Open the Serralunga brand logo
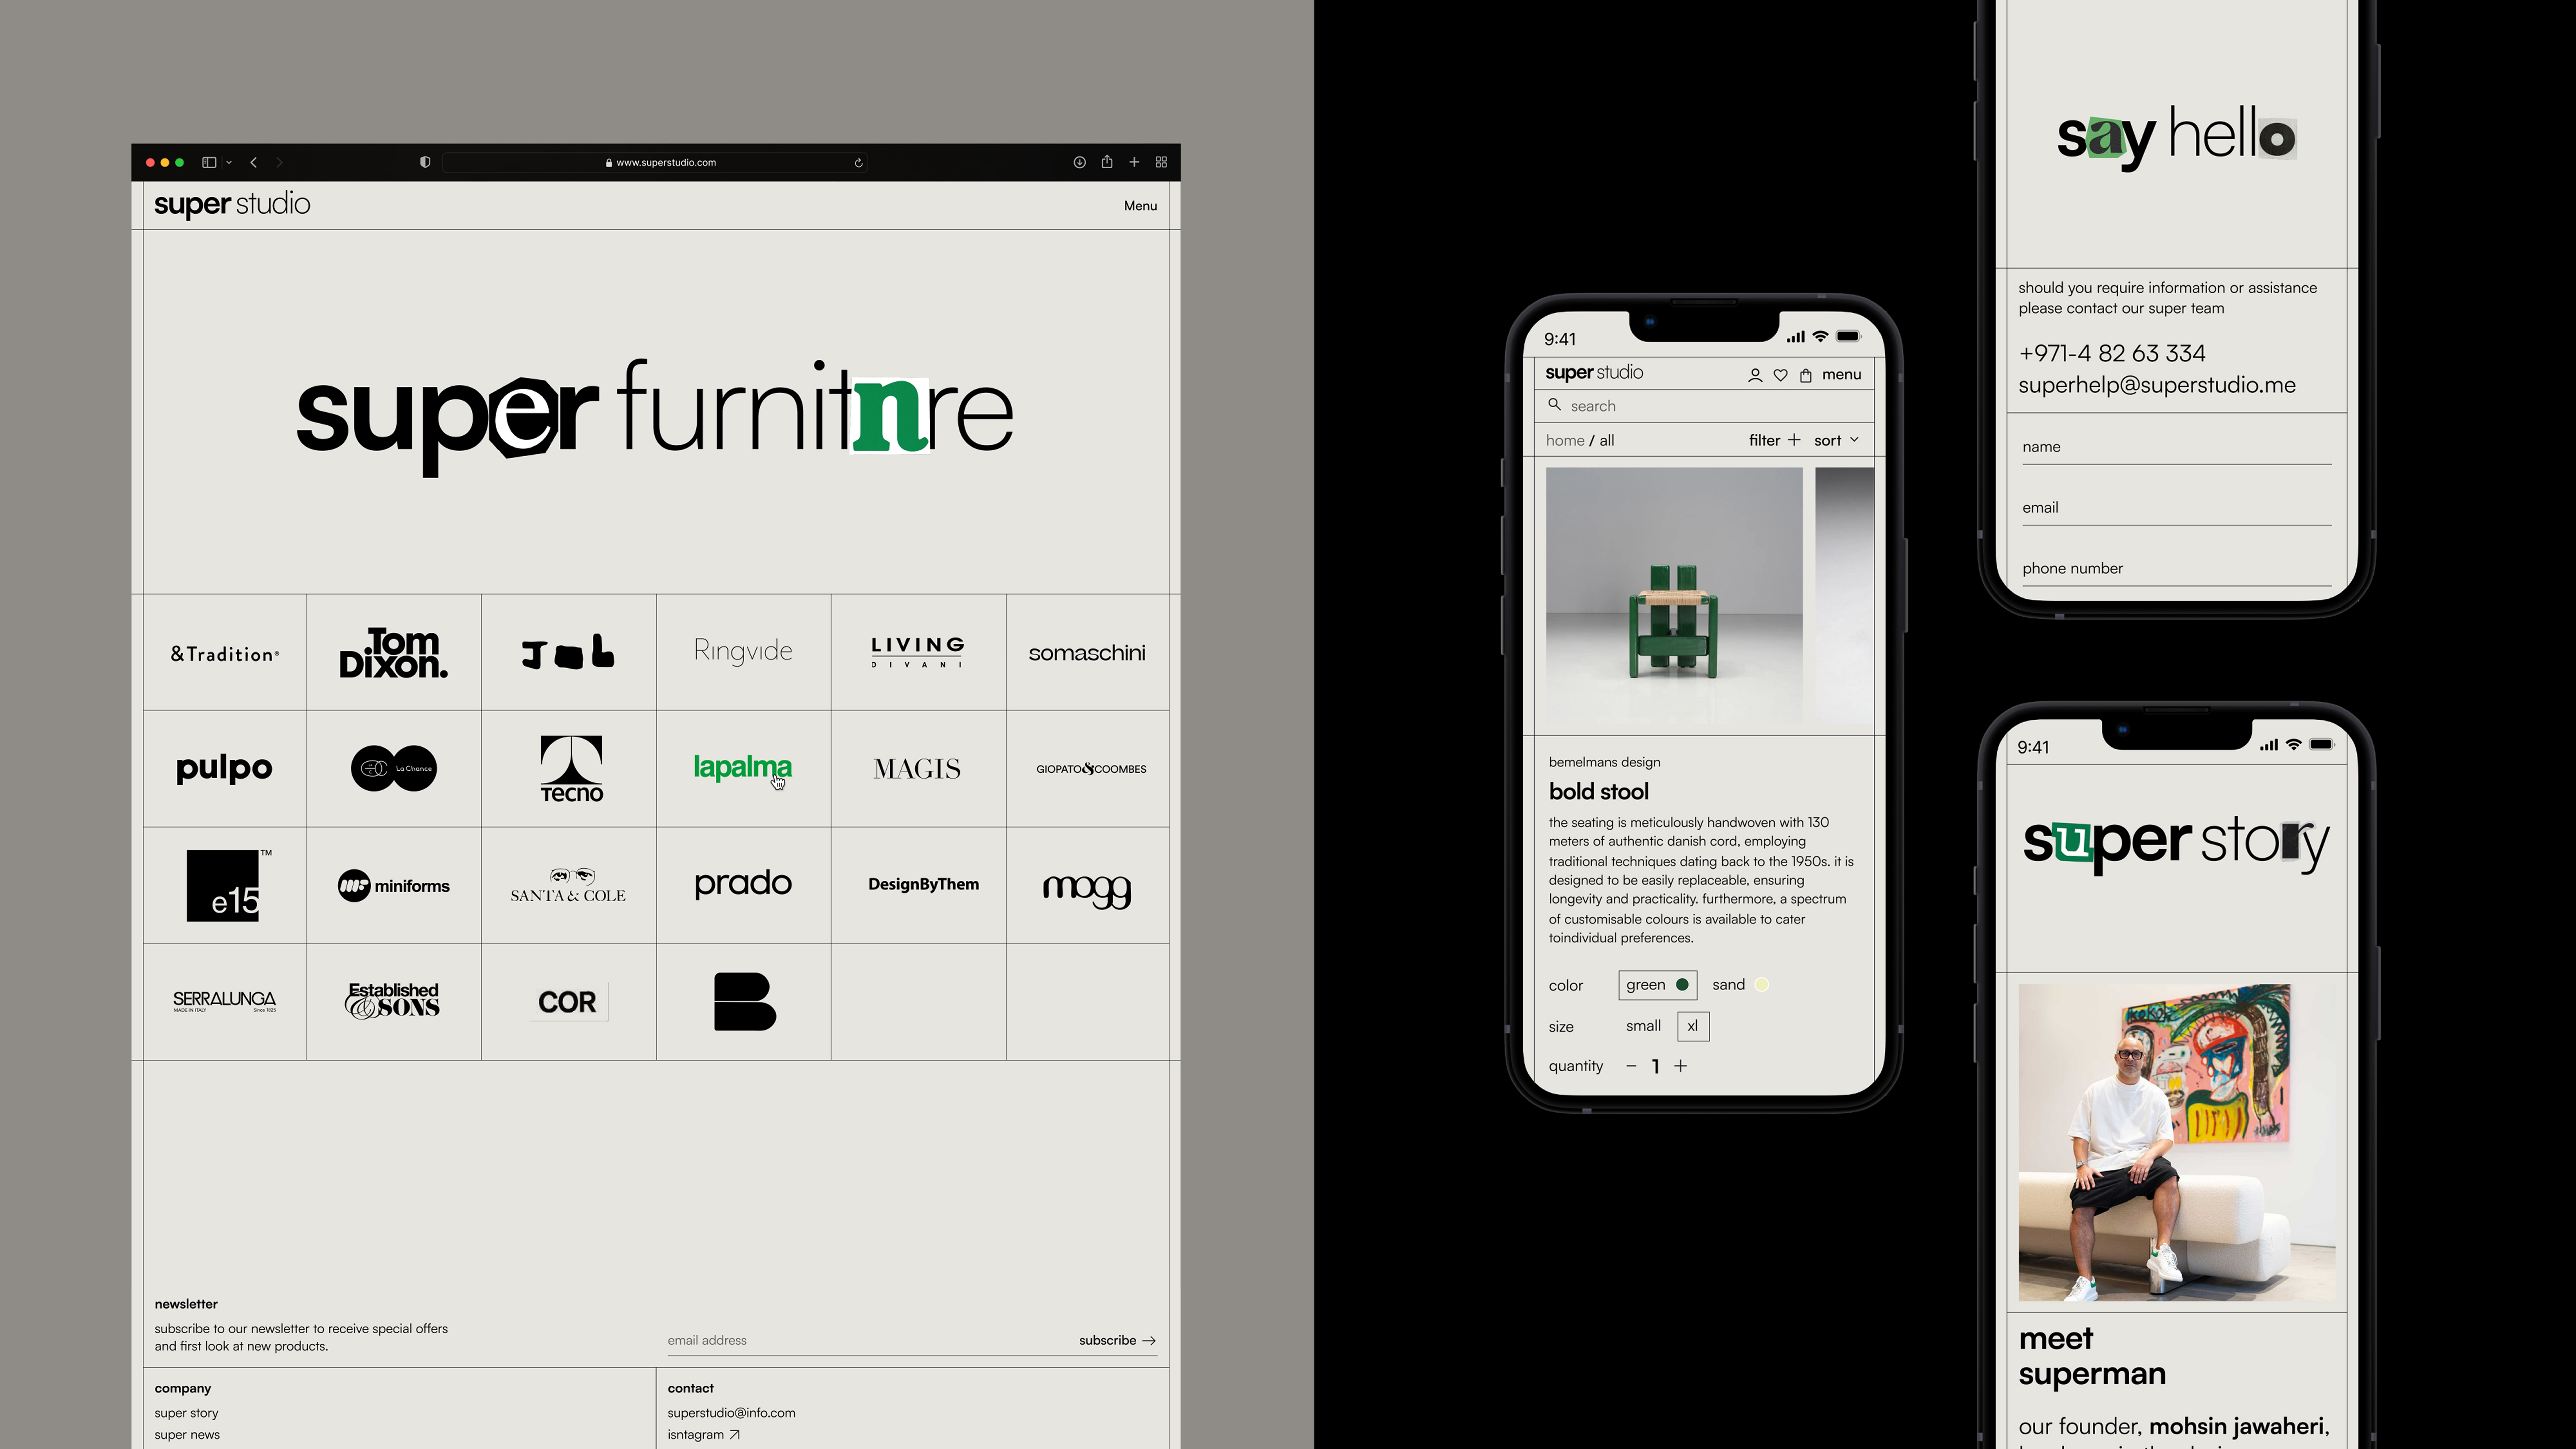Screen dimensions: 2576x1449 [224, 1001]
